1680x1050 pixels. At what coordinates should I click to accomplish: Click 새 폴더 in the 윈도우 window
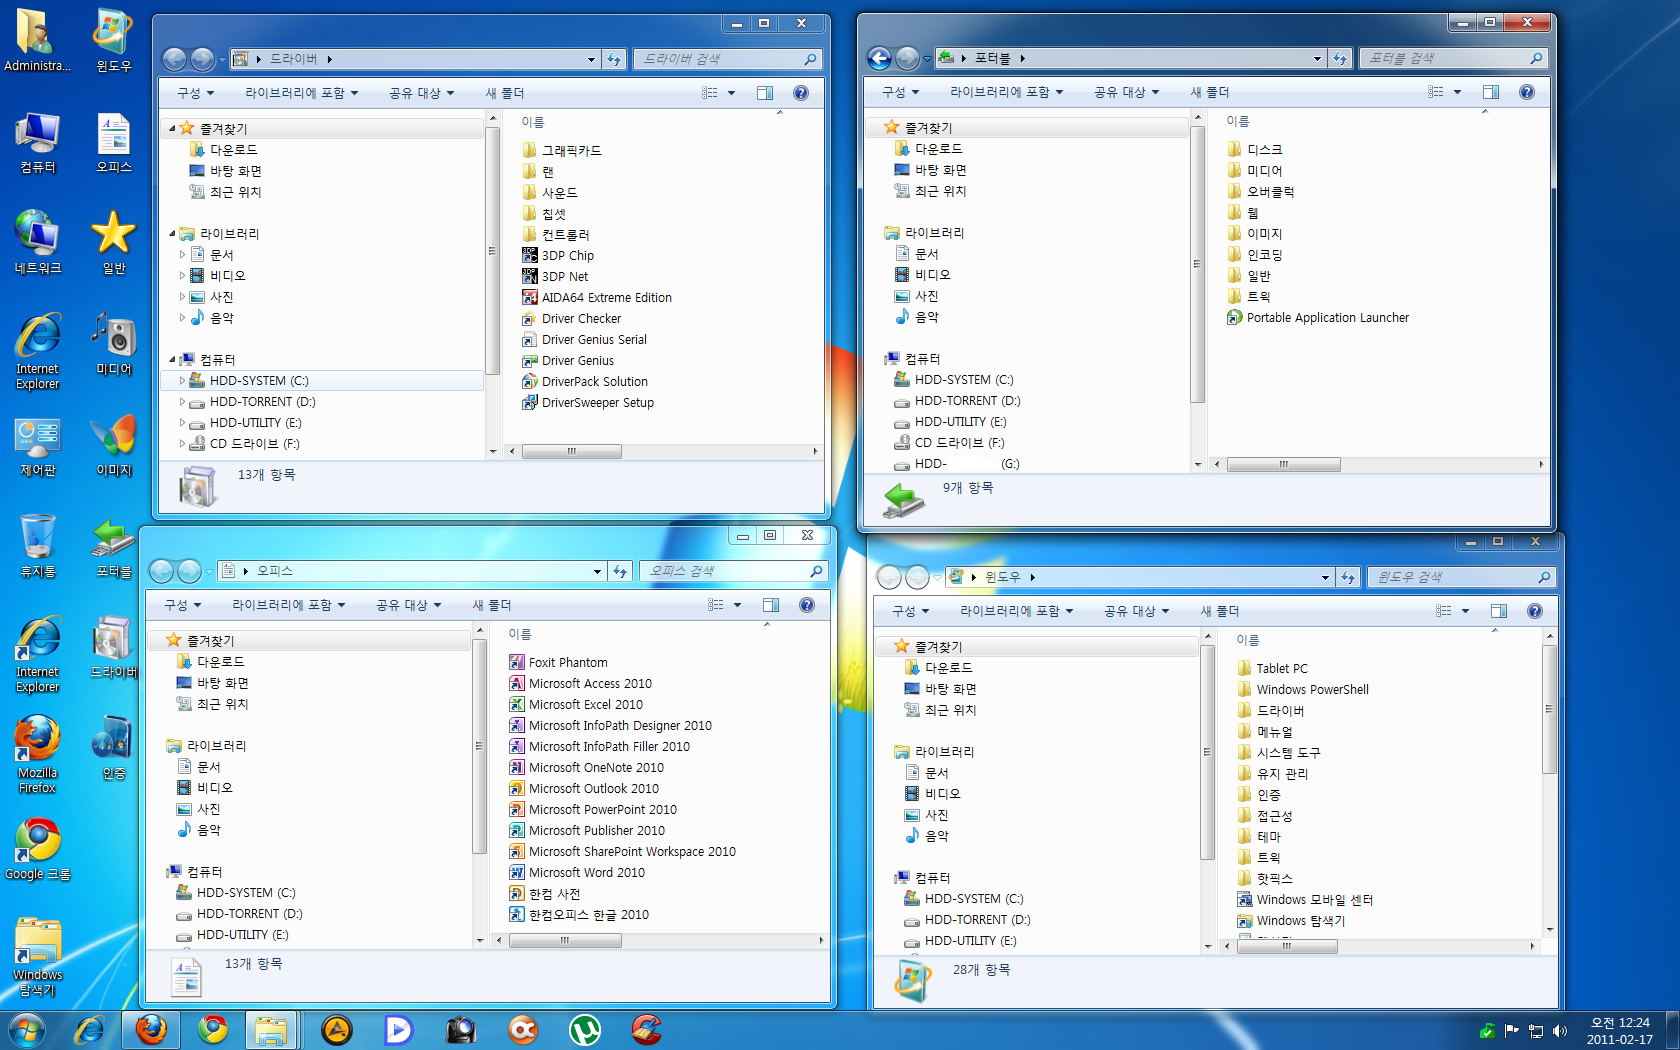[x=1220, y=611]
